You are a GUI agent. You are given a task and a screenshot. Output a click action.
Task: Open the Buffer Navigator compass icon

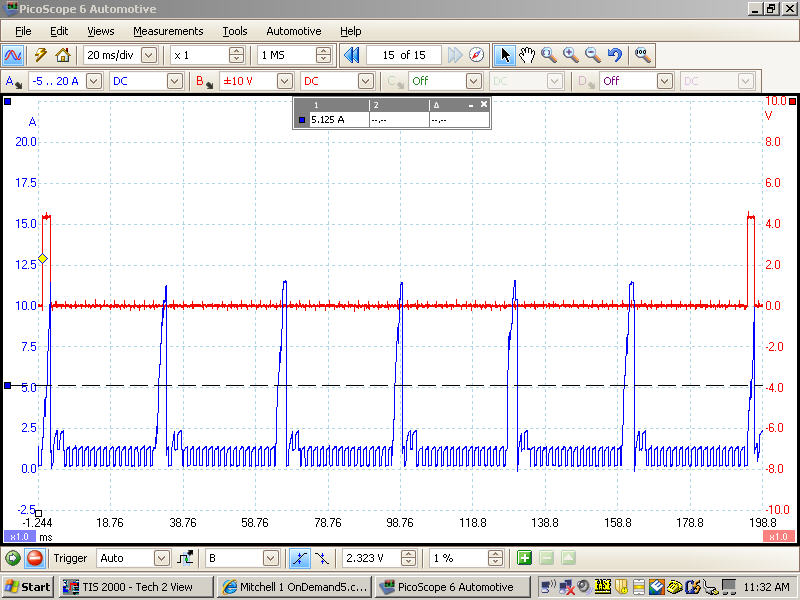[477, 55]
